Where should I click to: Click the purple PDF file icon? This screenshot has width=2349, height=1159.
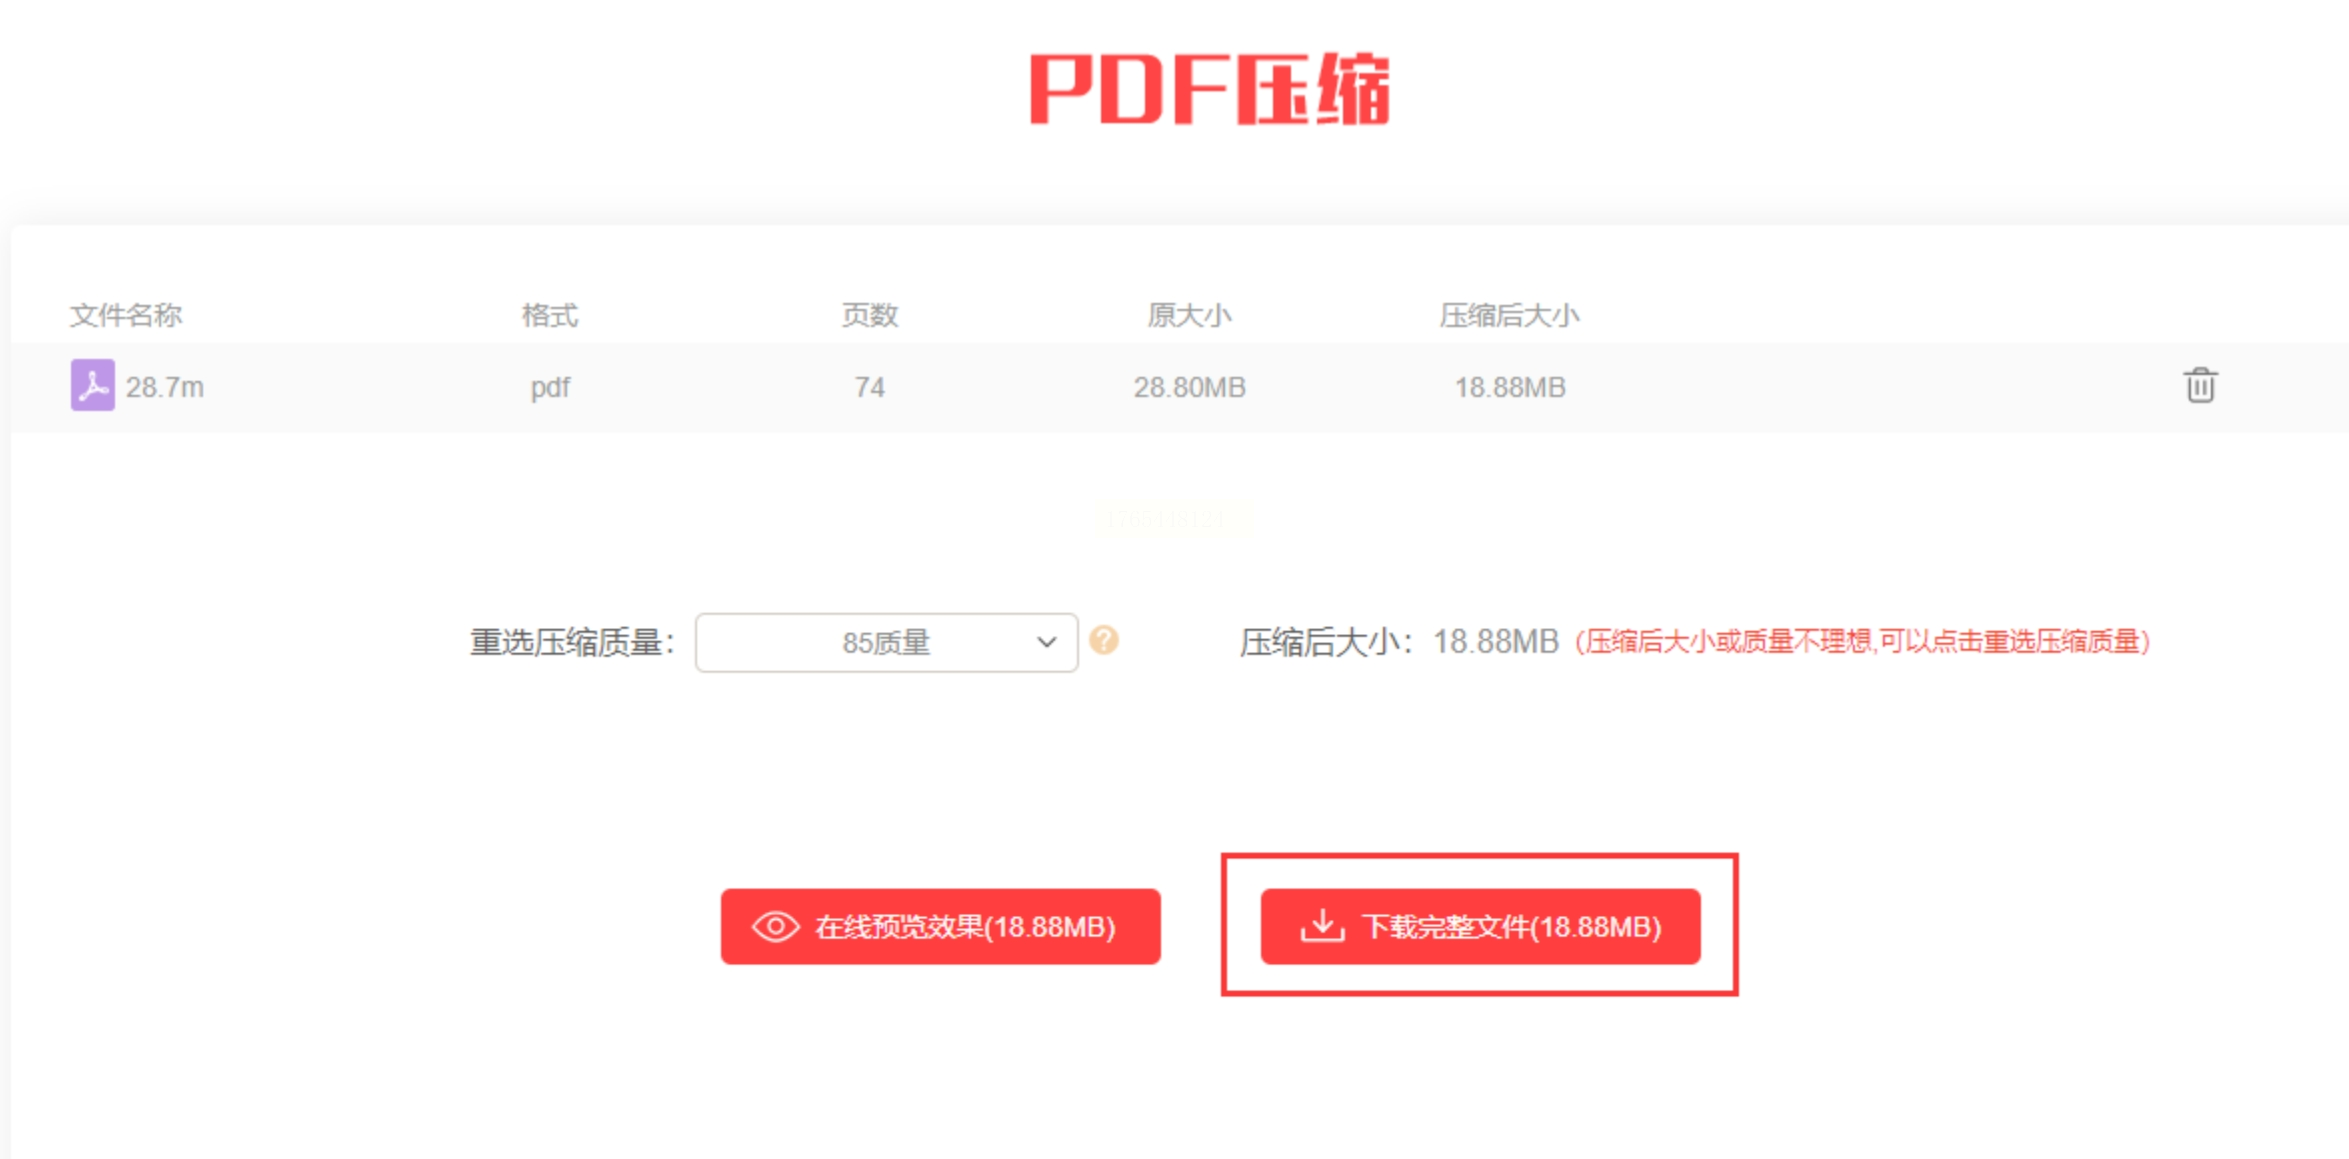coord(92,385)
